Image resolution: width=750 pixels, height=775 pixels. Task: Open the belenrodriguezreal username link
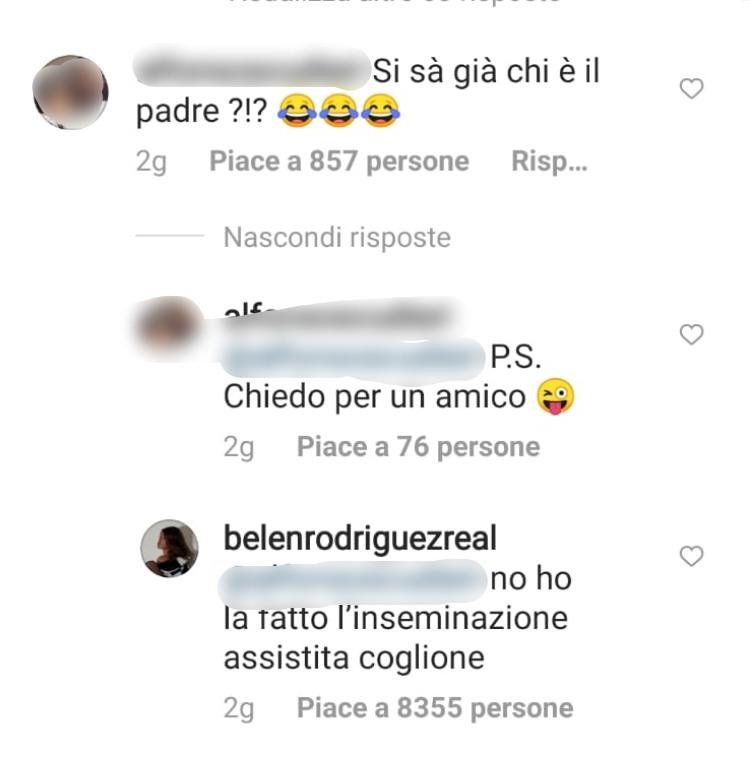[x=360, y=538]
